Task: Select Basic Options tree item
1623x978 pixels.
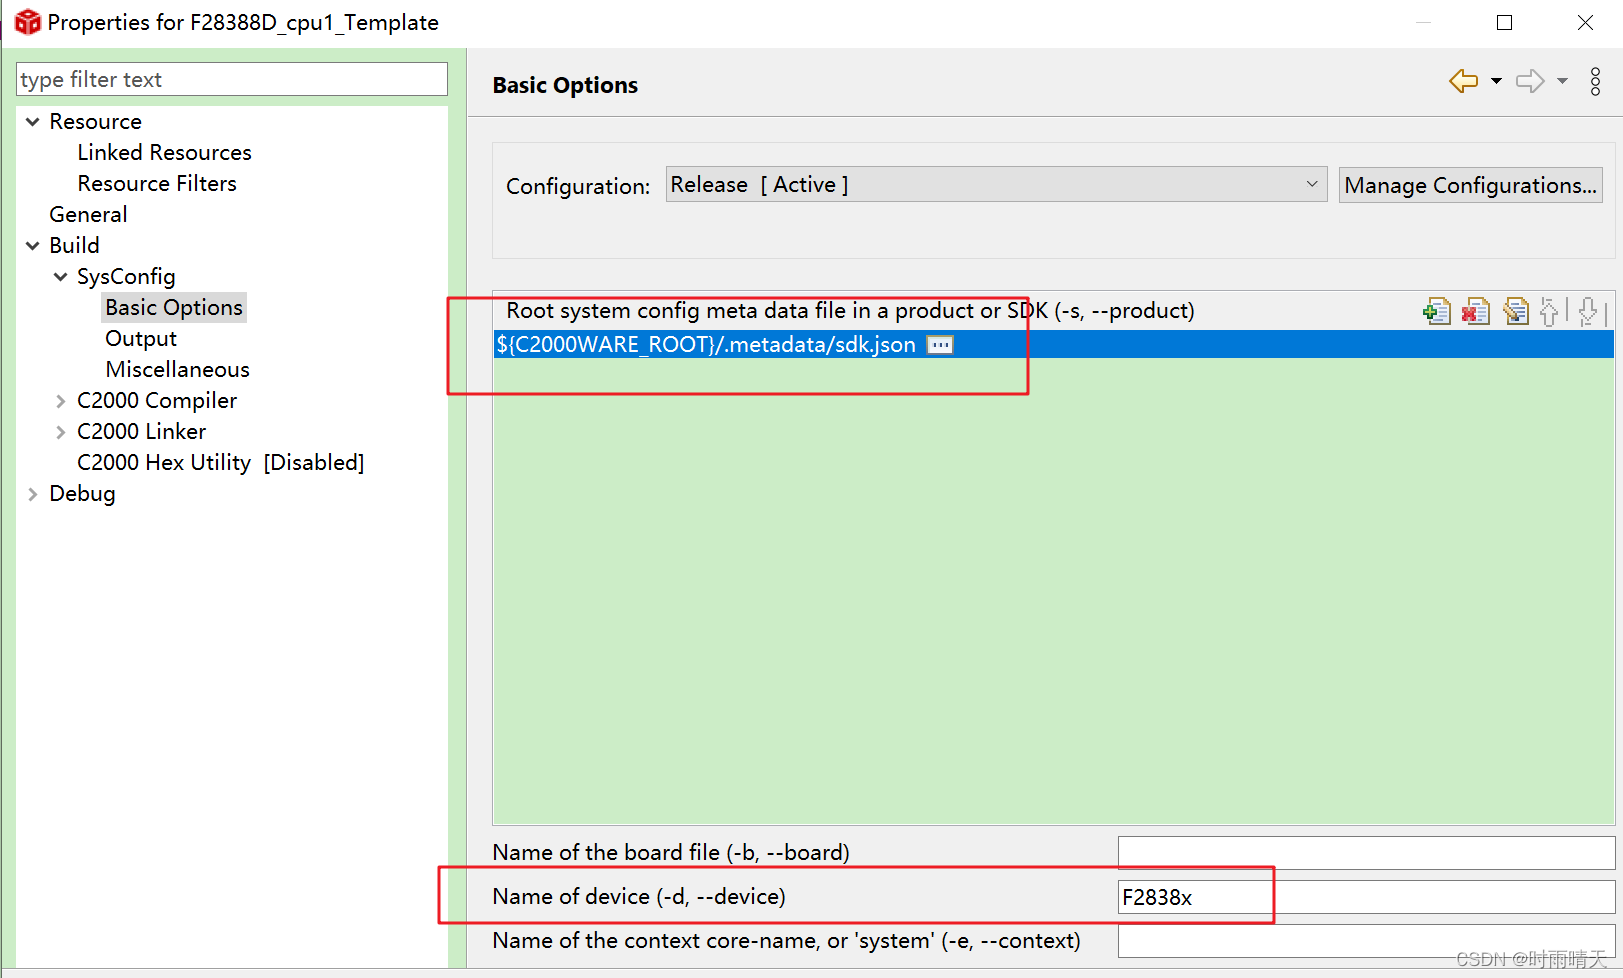Action: coord(174,307)
